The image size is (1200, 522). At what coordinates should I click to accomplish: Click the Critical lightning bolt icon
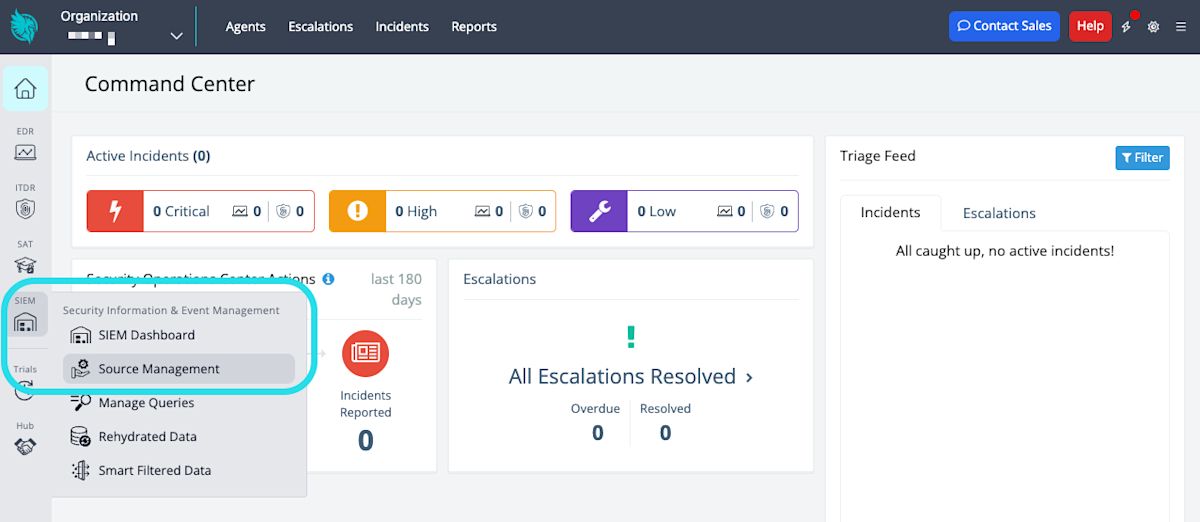[x=115, y=211]
